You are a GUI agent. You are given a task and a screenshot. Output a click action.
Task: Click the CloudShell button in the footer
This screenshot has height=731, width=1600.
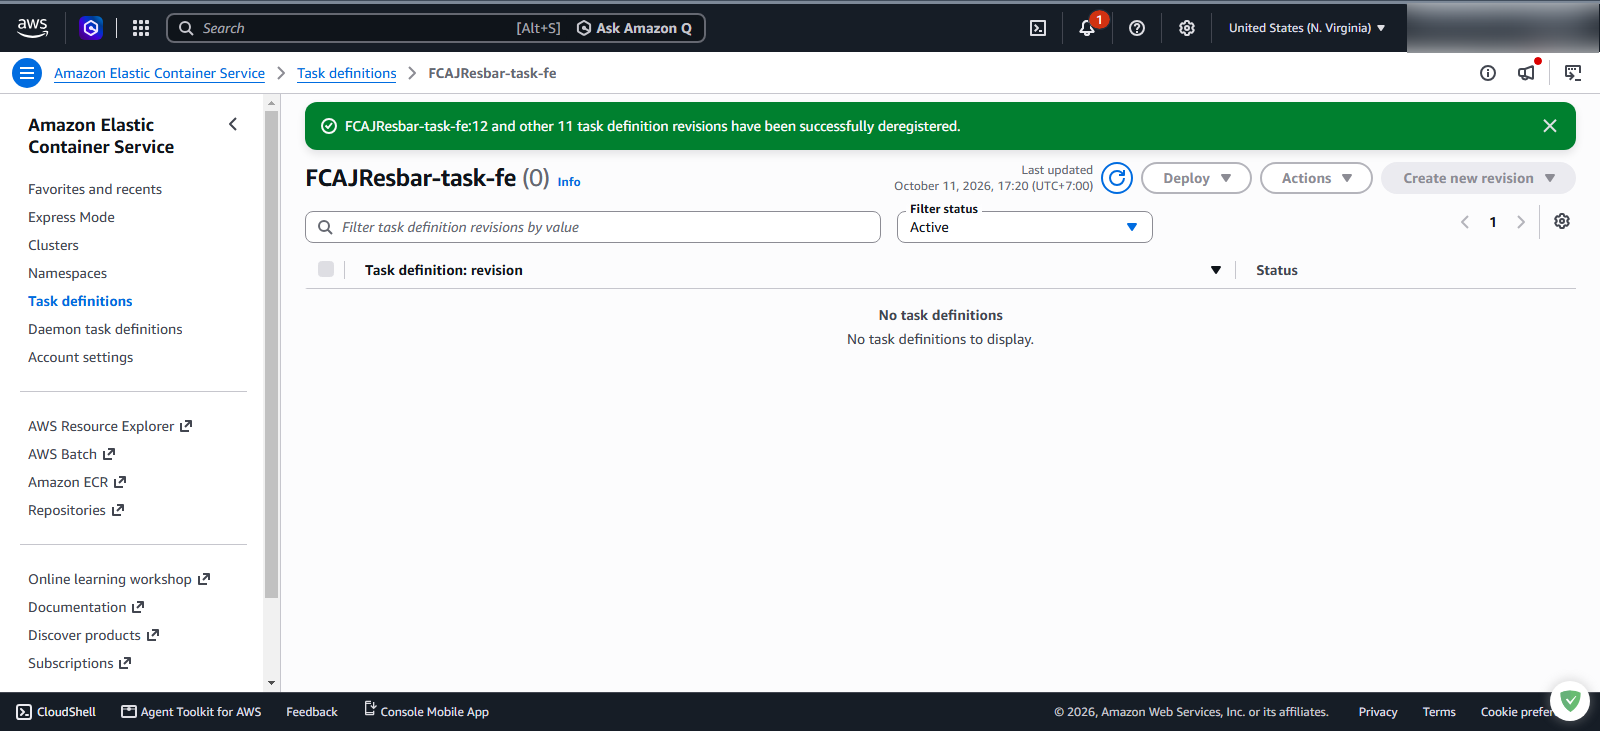[x=56, y=712]
